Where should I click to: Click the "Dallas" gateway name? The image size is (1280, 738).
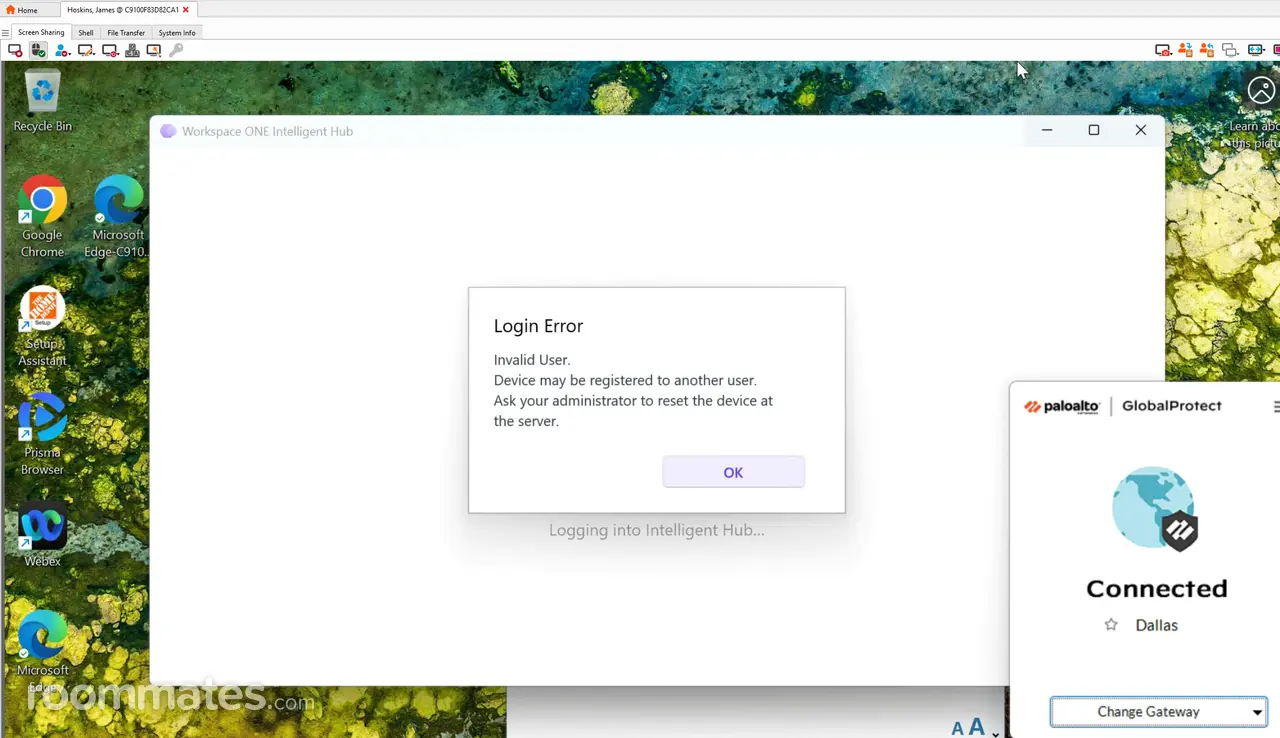(x=1157, y=625)
